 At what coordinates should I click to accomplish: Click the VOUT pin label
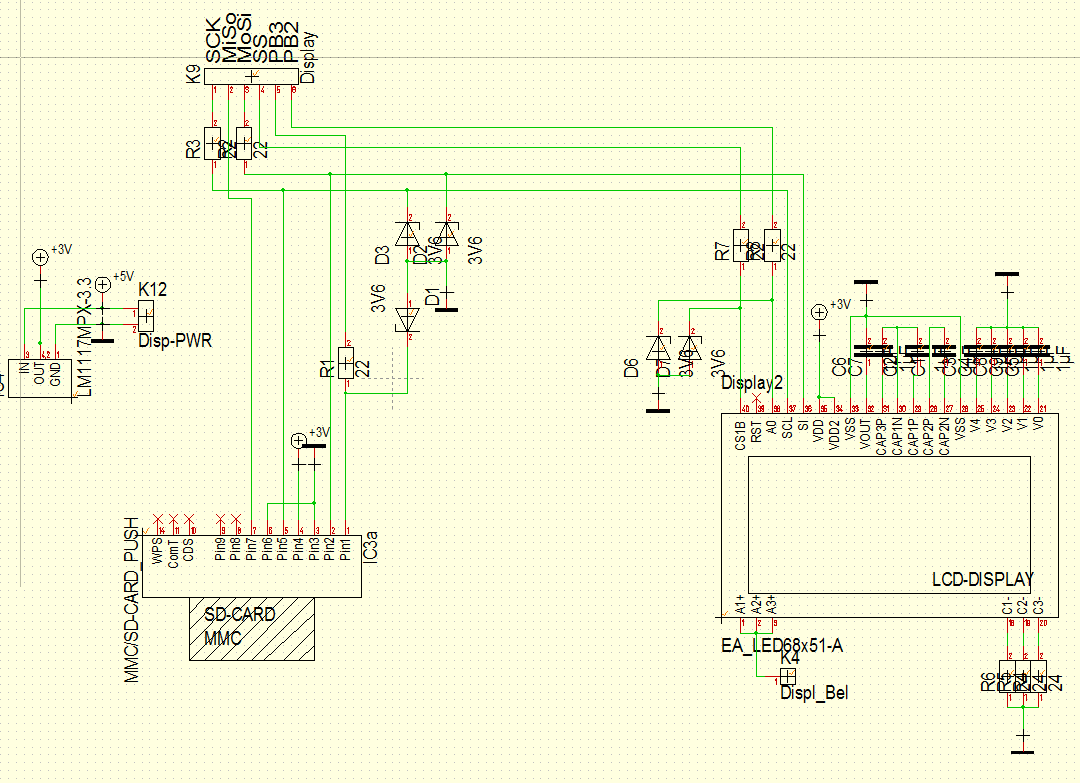(x=866, y=435)
